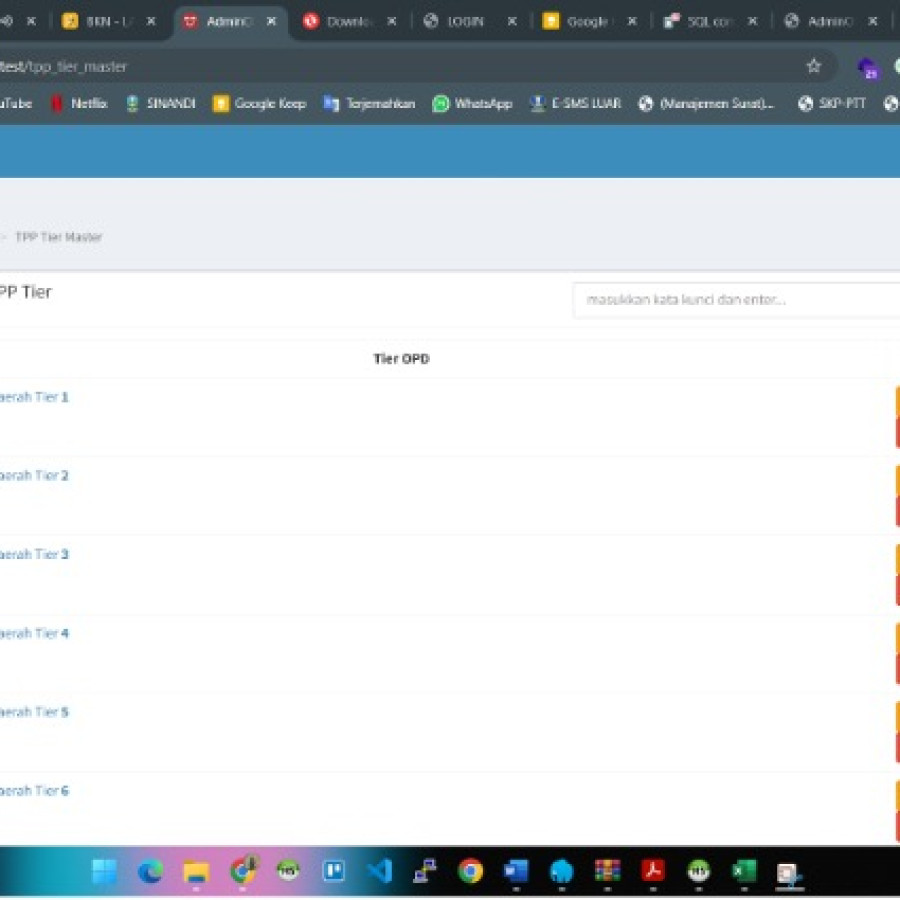The width and height of the screenshot is (900, 900).
Task: Click the keyword search input field
Action: (735, 300)
